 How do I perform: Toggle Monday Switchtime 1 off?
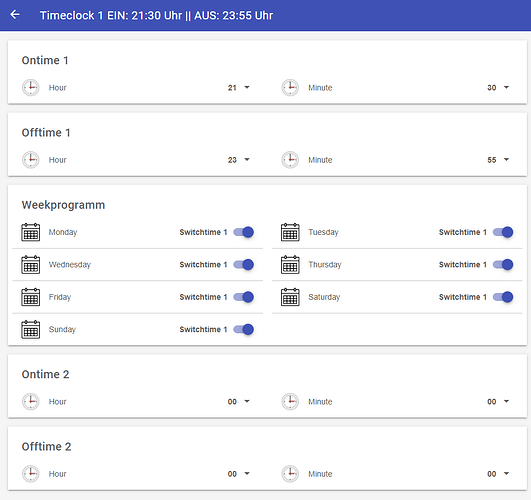point(244,232)
